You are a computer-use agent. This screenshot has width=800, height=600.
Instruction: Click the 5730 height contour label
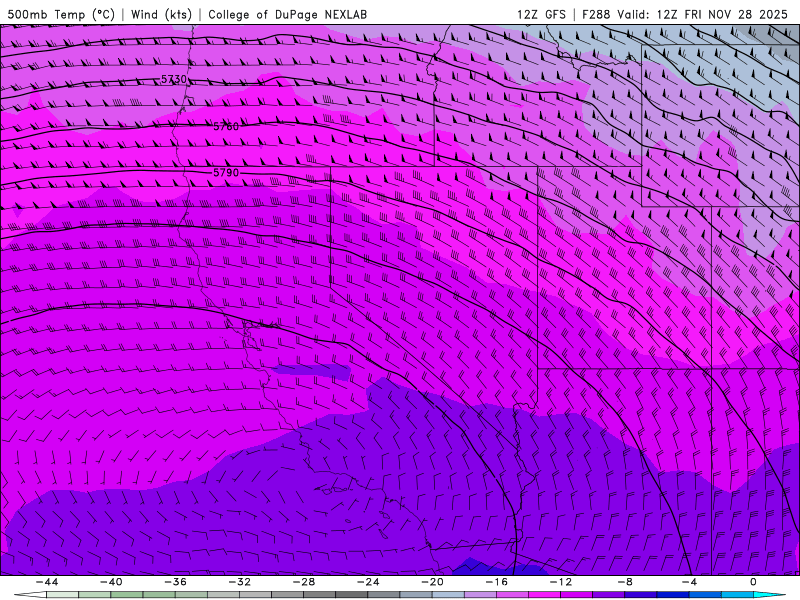click(174, 79)
